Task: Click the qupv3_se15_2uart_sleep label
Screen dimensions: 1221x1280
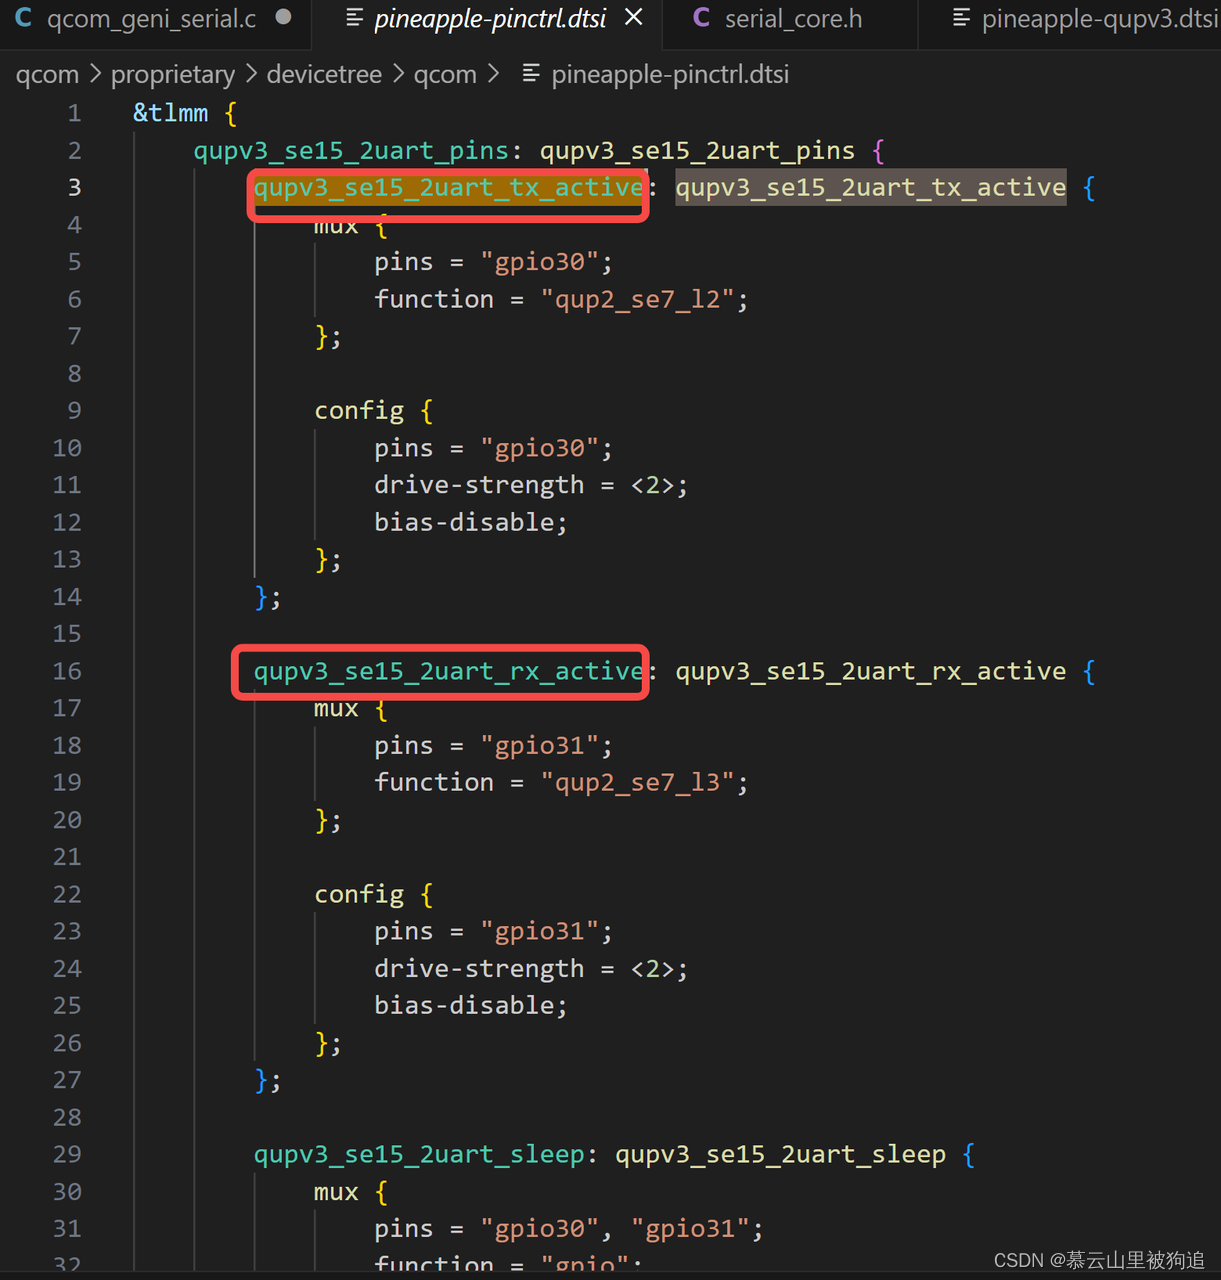Action: click(x=418, y=1153)
